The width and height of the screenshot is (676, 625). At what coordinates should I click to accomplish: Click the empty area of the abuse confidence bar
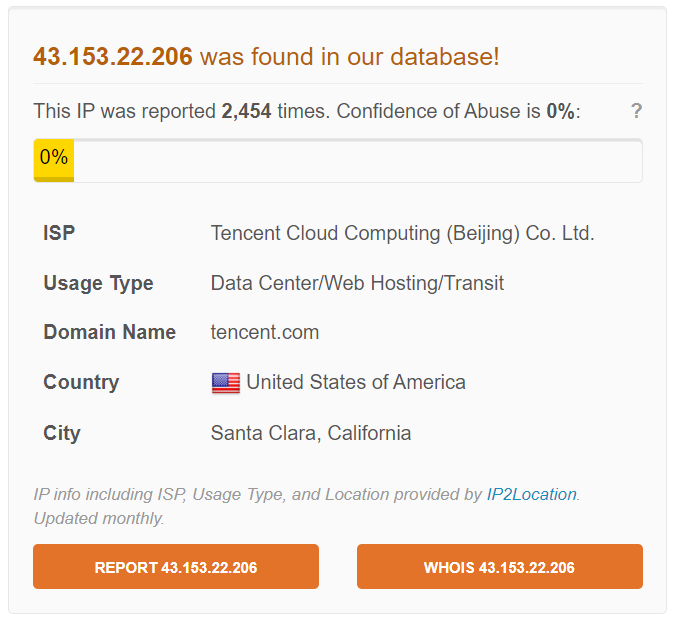tap(357, 161)
